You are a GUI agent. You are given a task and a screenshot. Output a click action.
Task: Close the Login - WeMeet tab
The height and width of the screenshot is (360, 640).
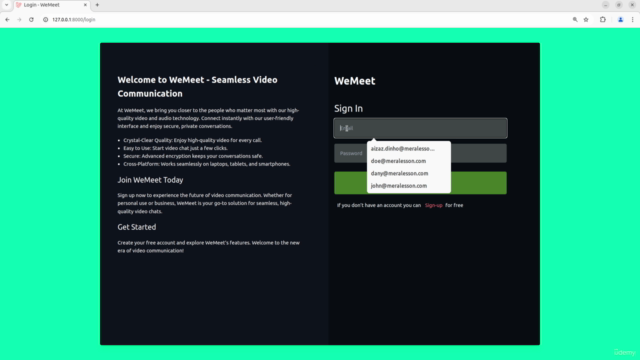point(85,5)
